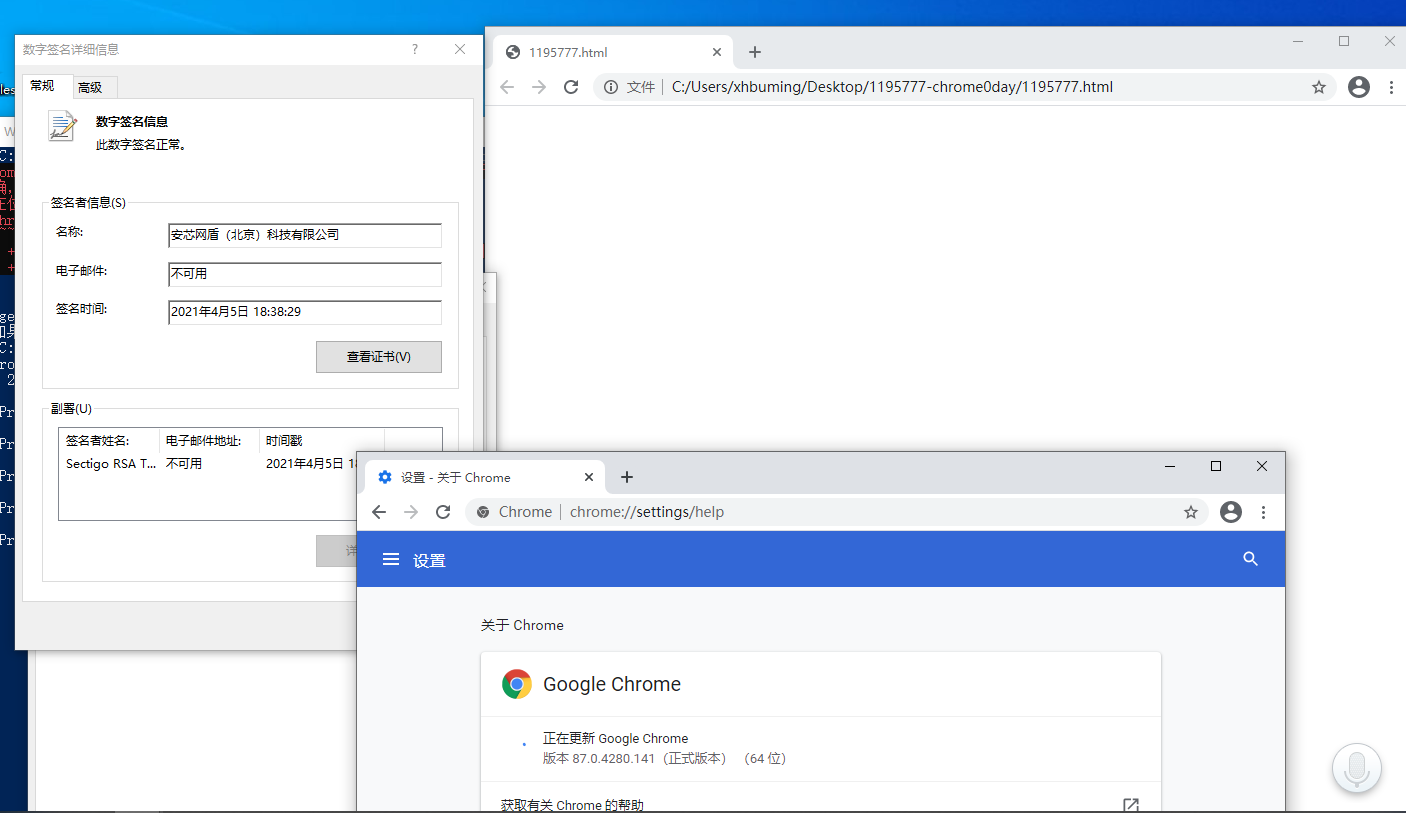Screen dimensions: 1406x813
Task: Click version text 87.0.4280.141
Action: [613, 759]
